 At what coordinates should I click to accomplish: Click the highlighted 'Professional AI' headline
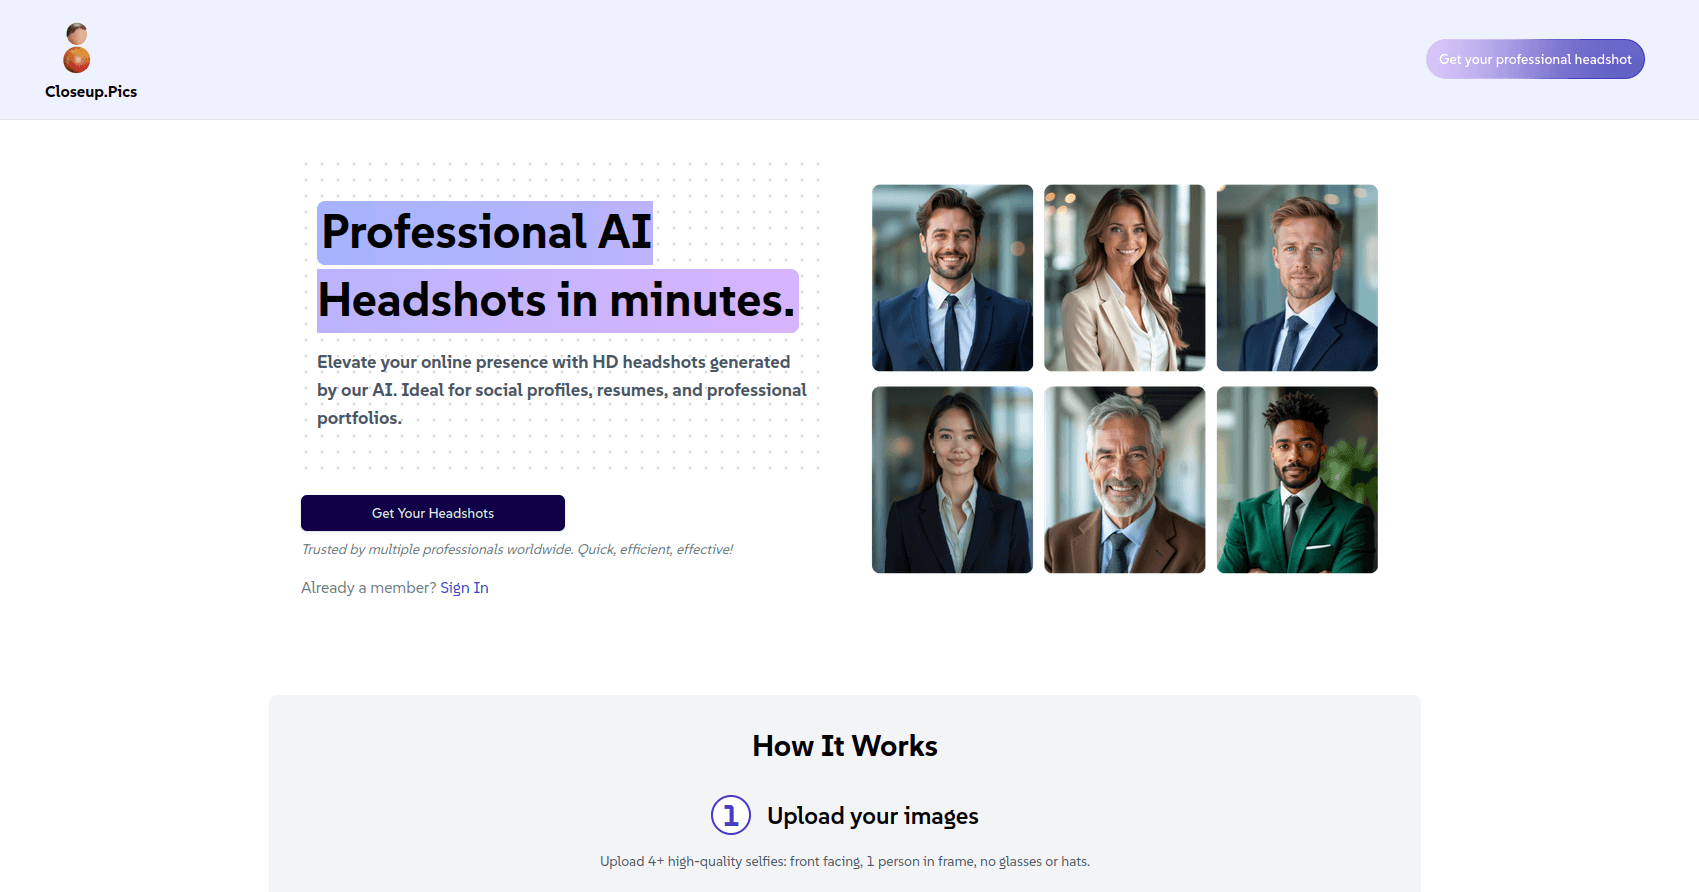[486, 233]
